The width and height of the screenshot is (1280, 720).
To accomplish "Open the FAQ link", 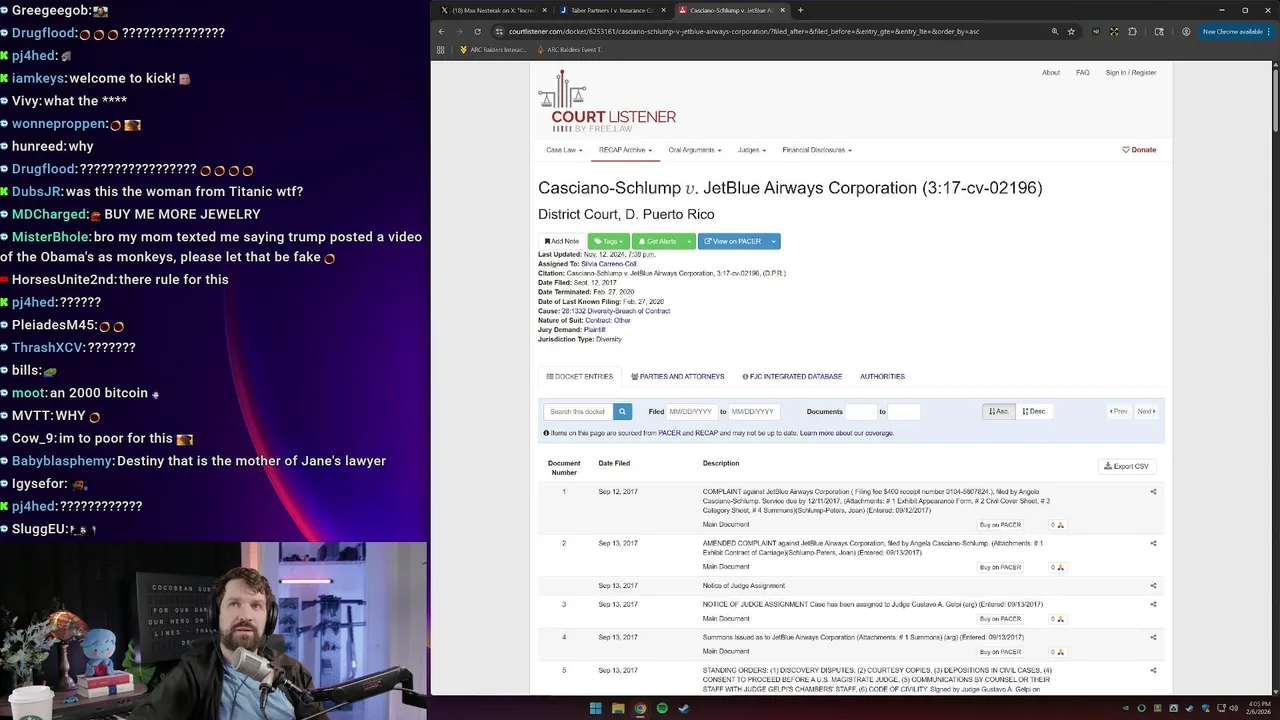I will [x=1083, y=73].
